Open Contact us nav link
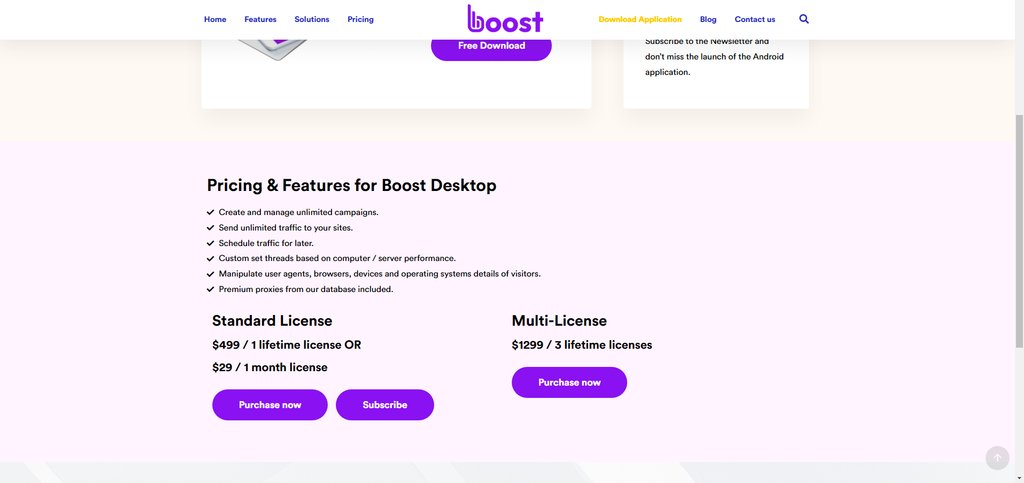This screenshot has height=483, width=1024. point(755,20)
